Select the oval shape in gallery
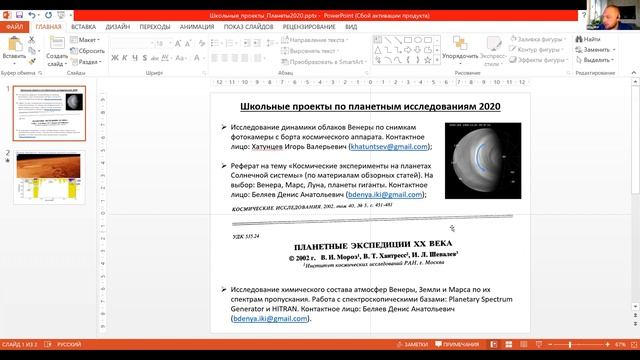640x360 pixels. click(418, 40)
